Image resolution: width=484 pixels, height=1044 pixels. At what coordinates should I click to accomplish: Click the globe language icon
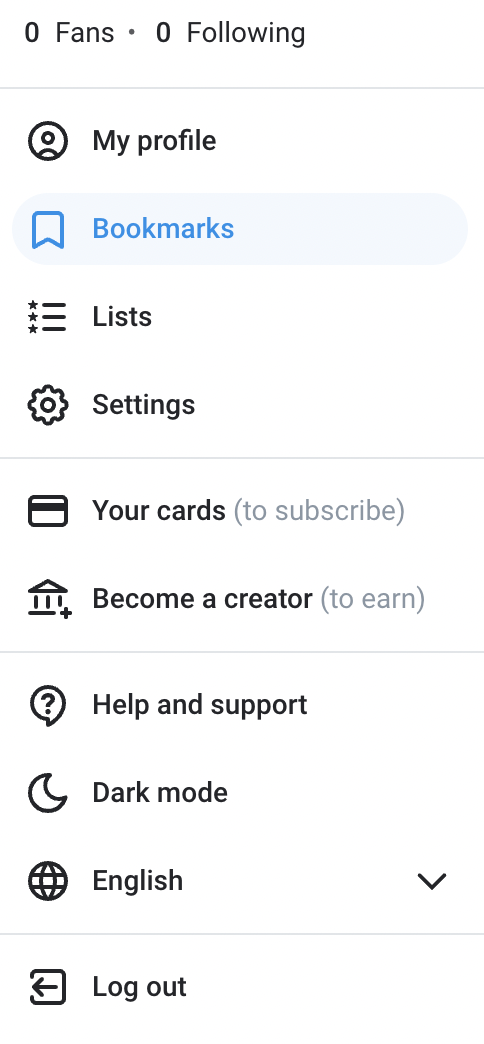(x=47, y=881)
